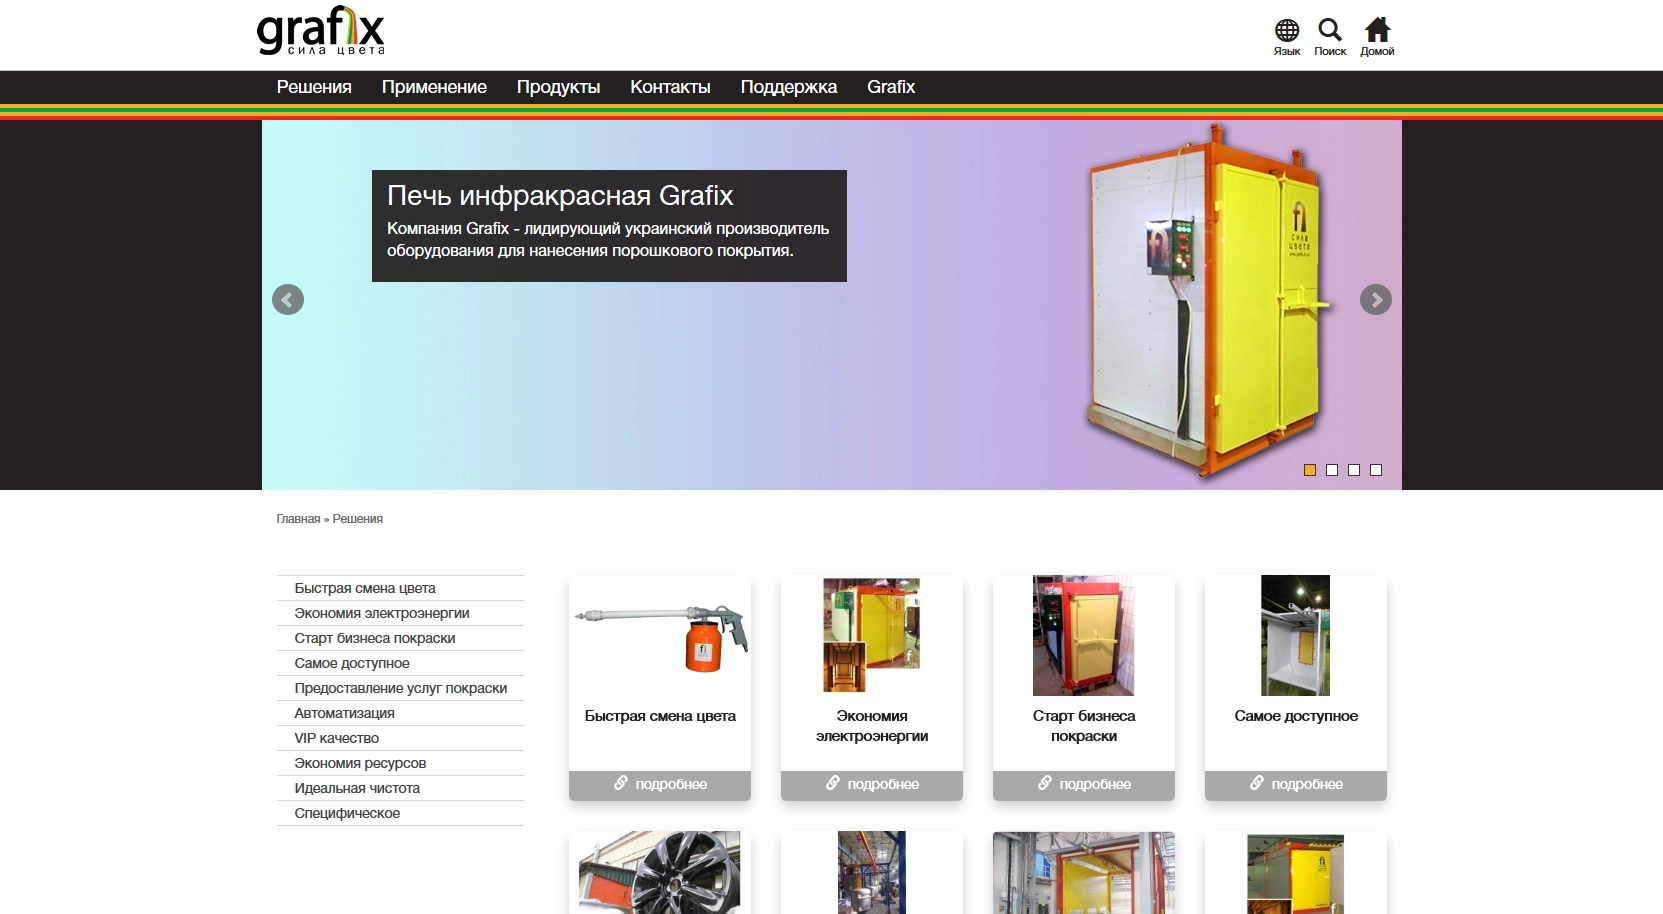Open sidebar link Автоматизация
The image size is (1663, 914).
click(x=400, y=713)
